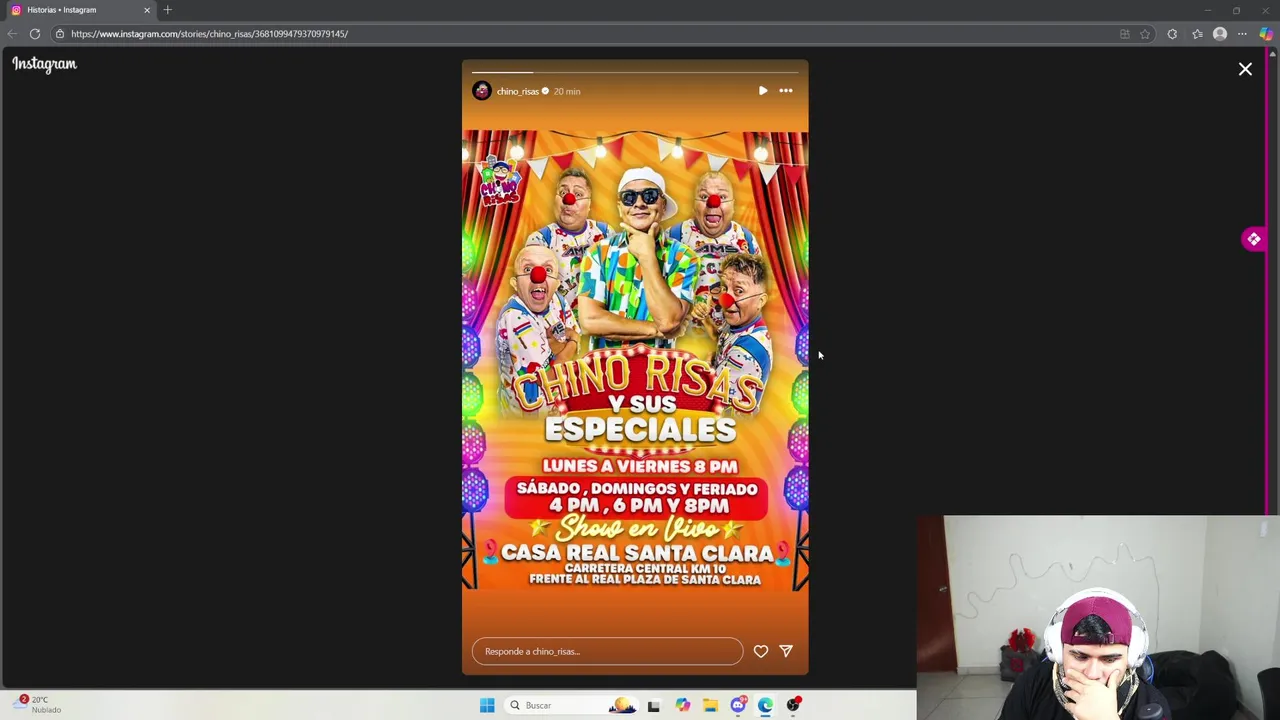Viewport: 1280px width, 720px height.
Task: Open the weather widget showing 20°C
Action: pyautogui.click(x=38, y=704)
